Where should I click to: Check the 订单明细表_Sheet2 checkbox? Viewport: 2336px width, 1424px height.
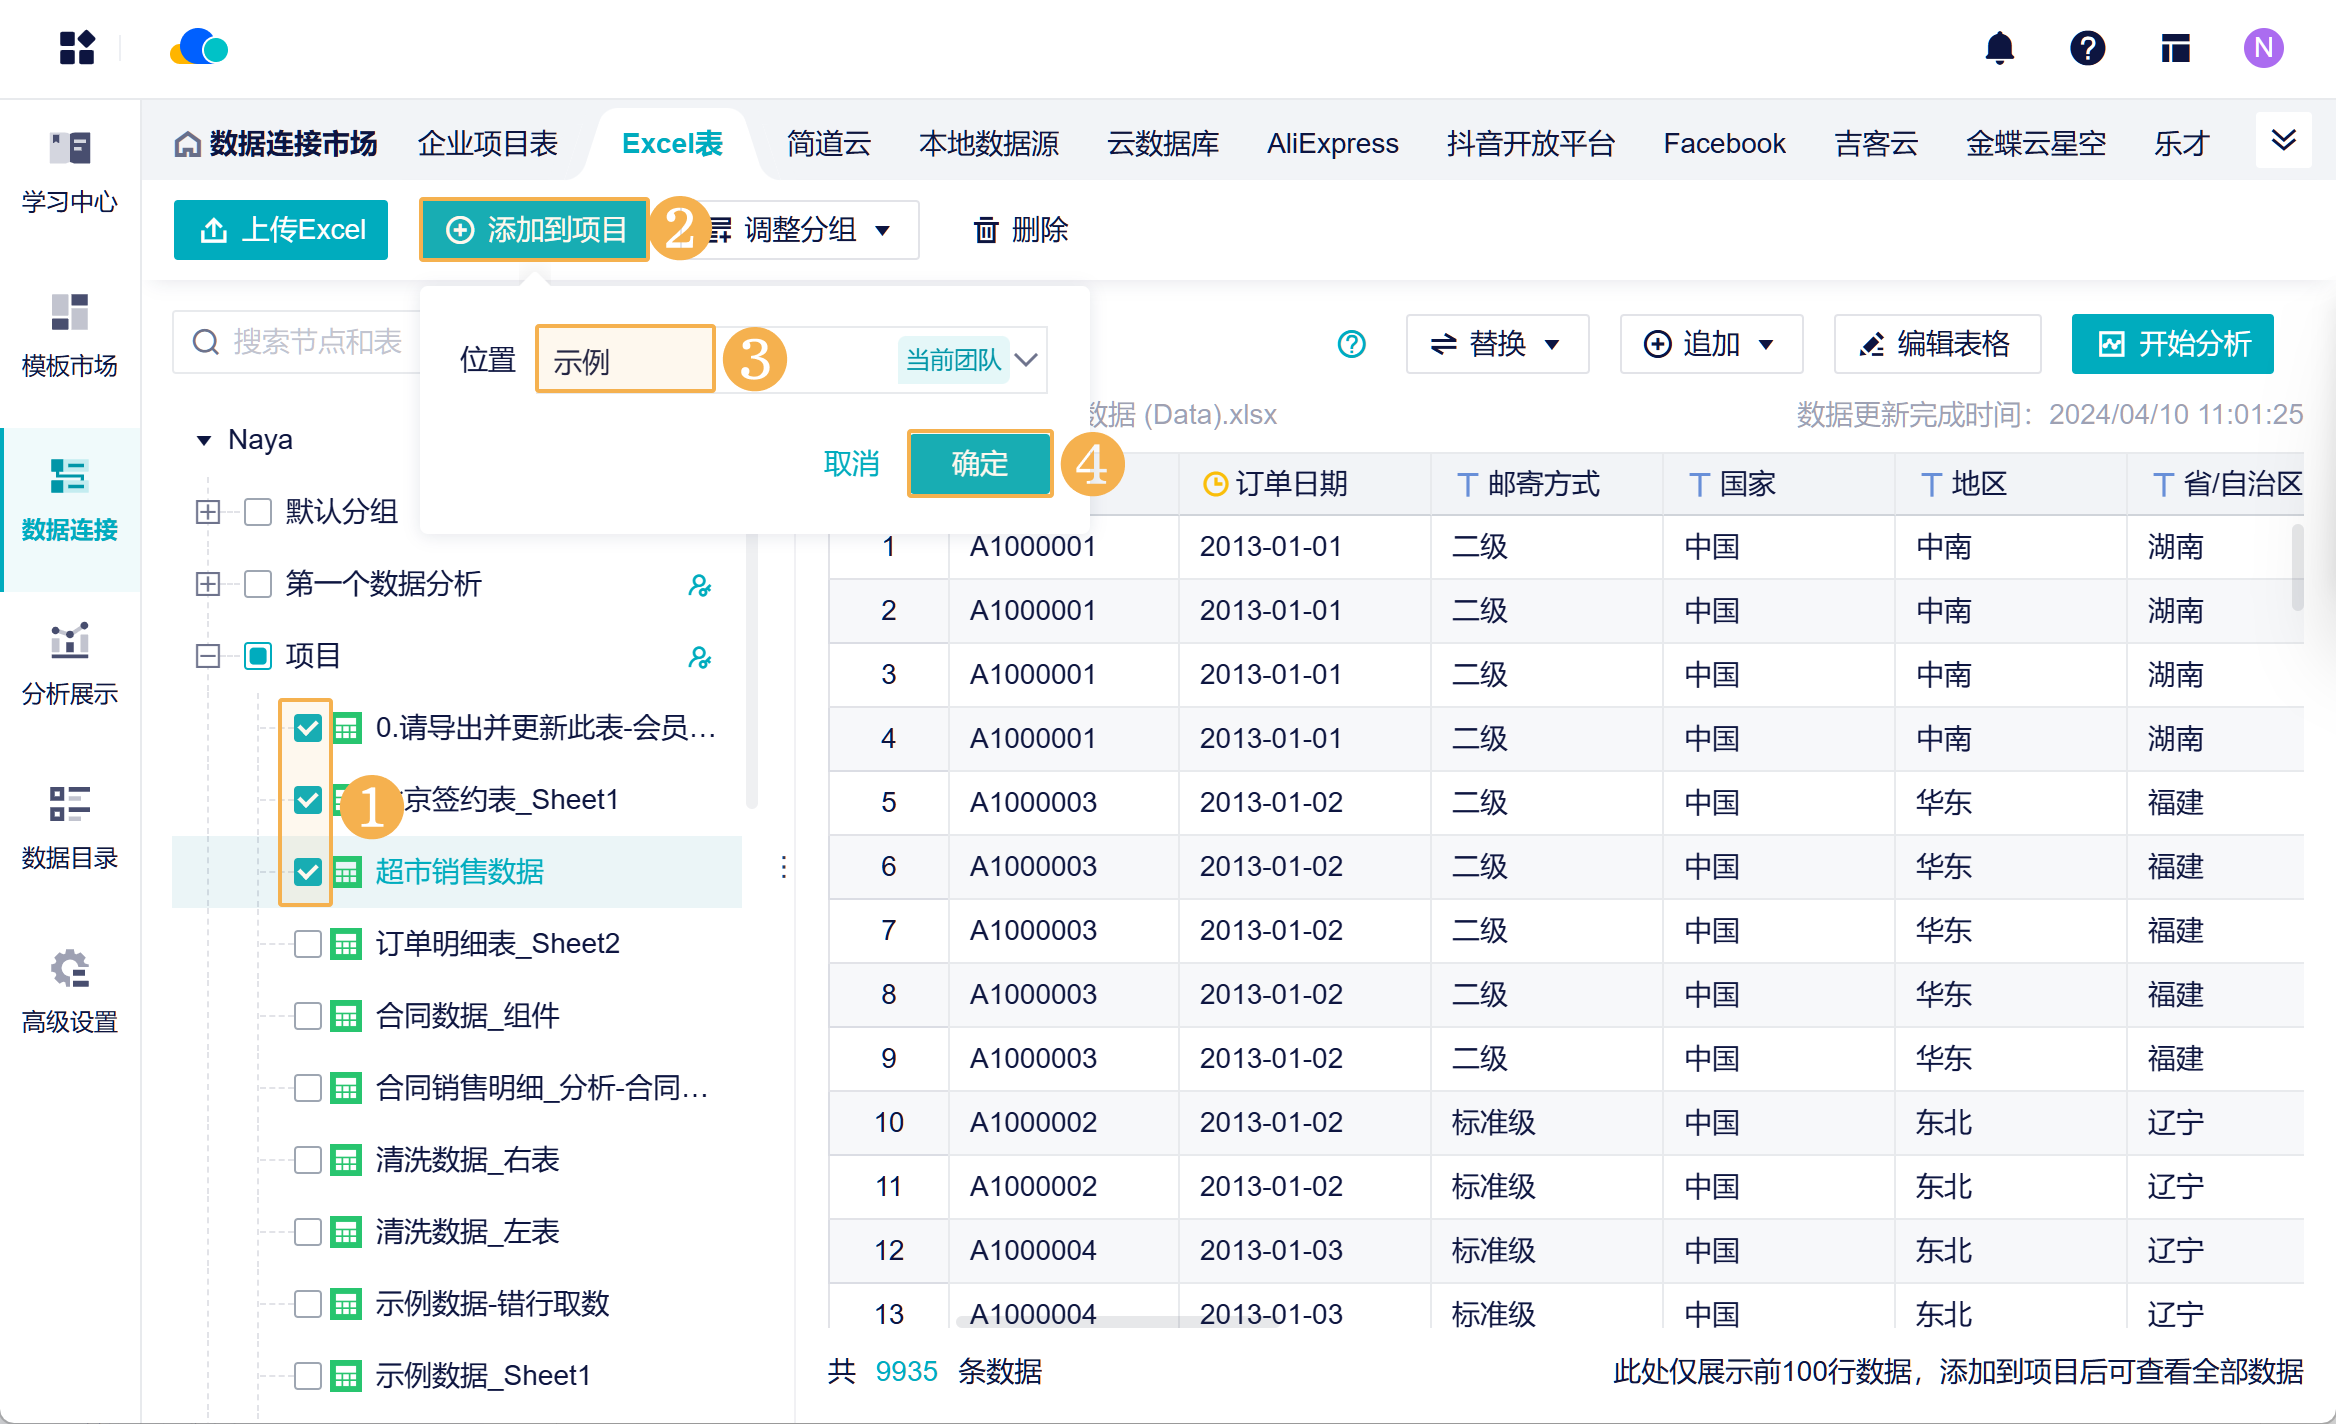308,944
